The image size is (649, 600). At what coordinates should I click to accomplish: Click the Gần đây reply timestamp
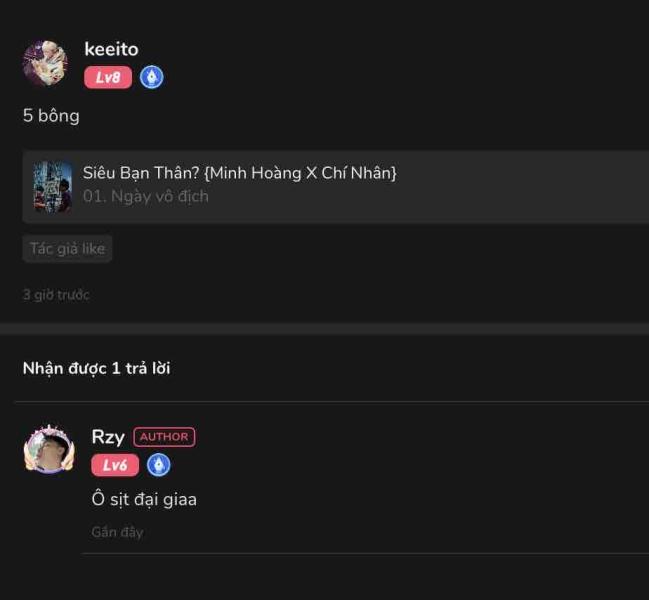tap(118, 532)
